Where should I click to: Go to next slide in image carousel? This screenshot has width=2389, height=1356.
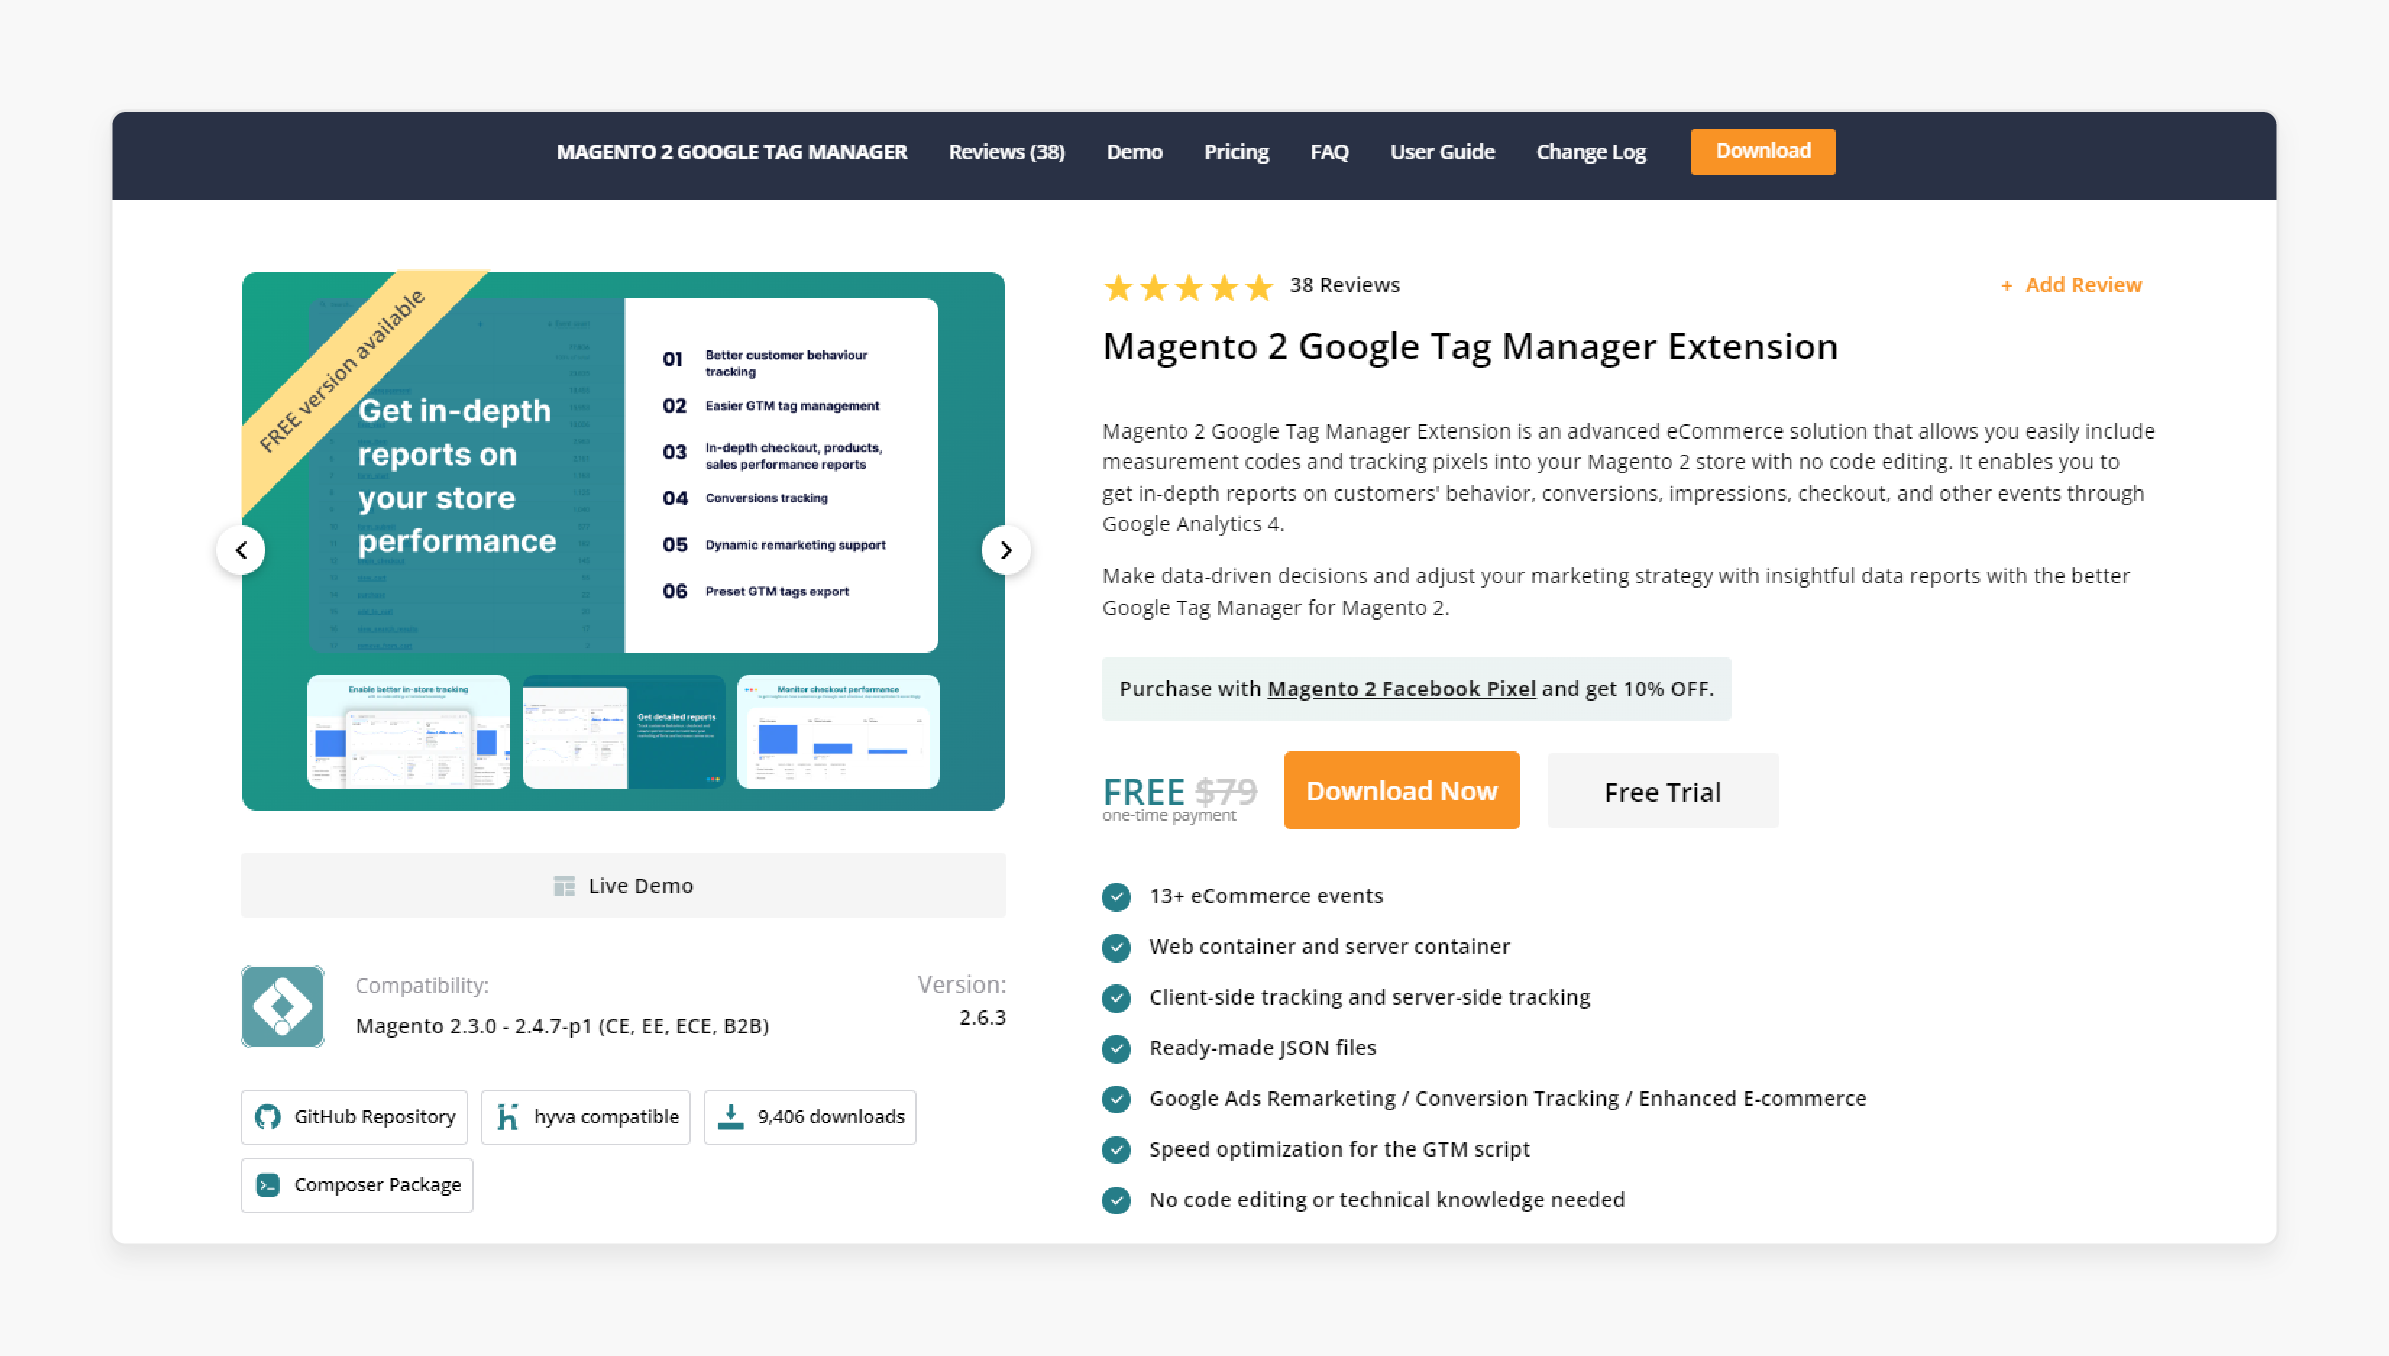(1006, 550)
